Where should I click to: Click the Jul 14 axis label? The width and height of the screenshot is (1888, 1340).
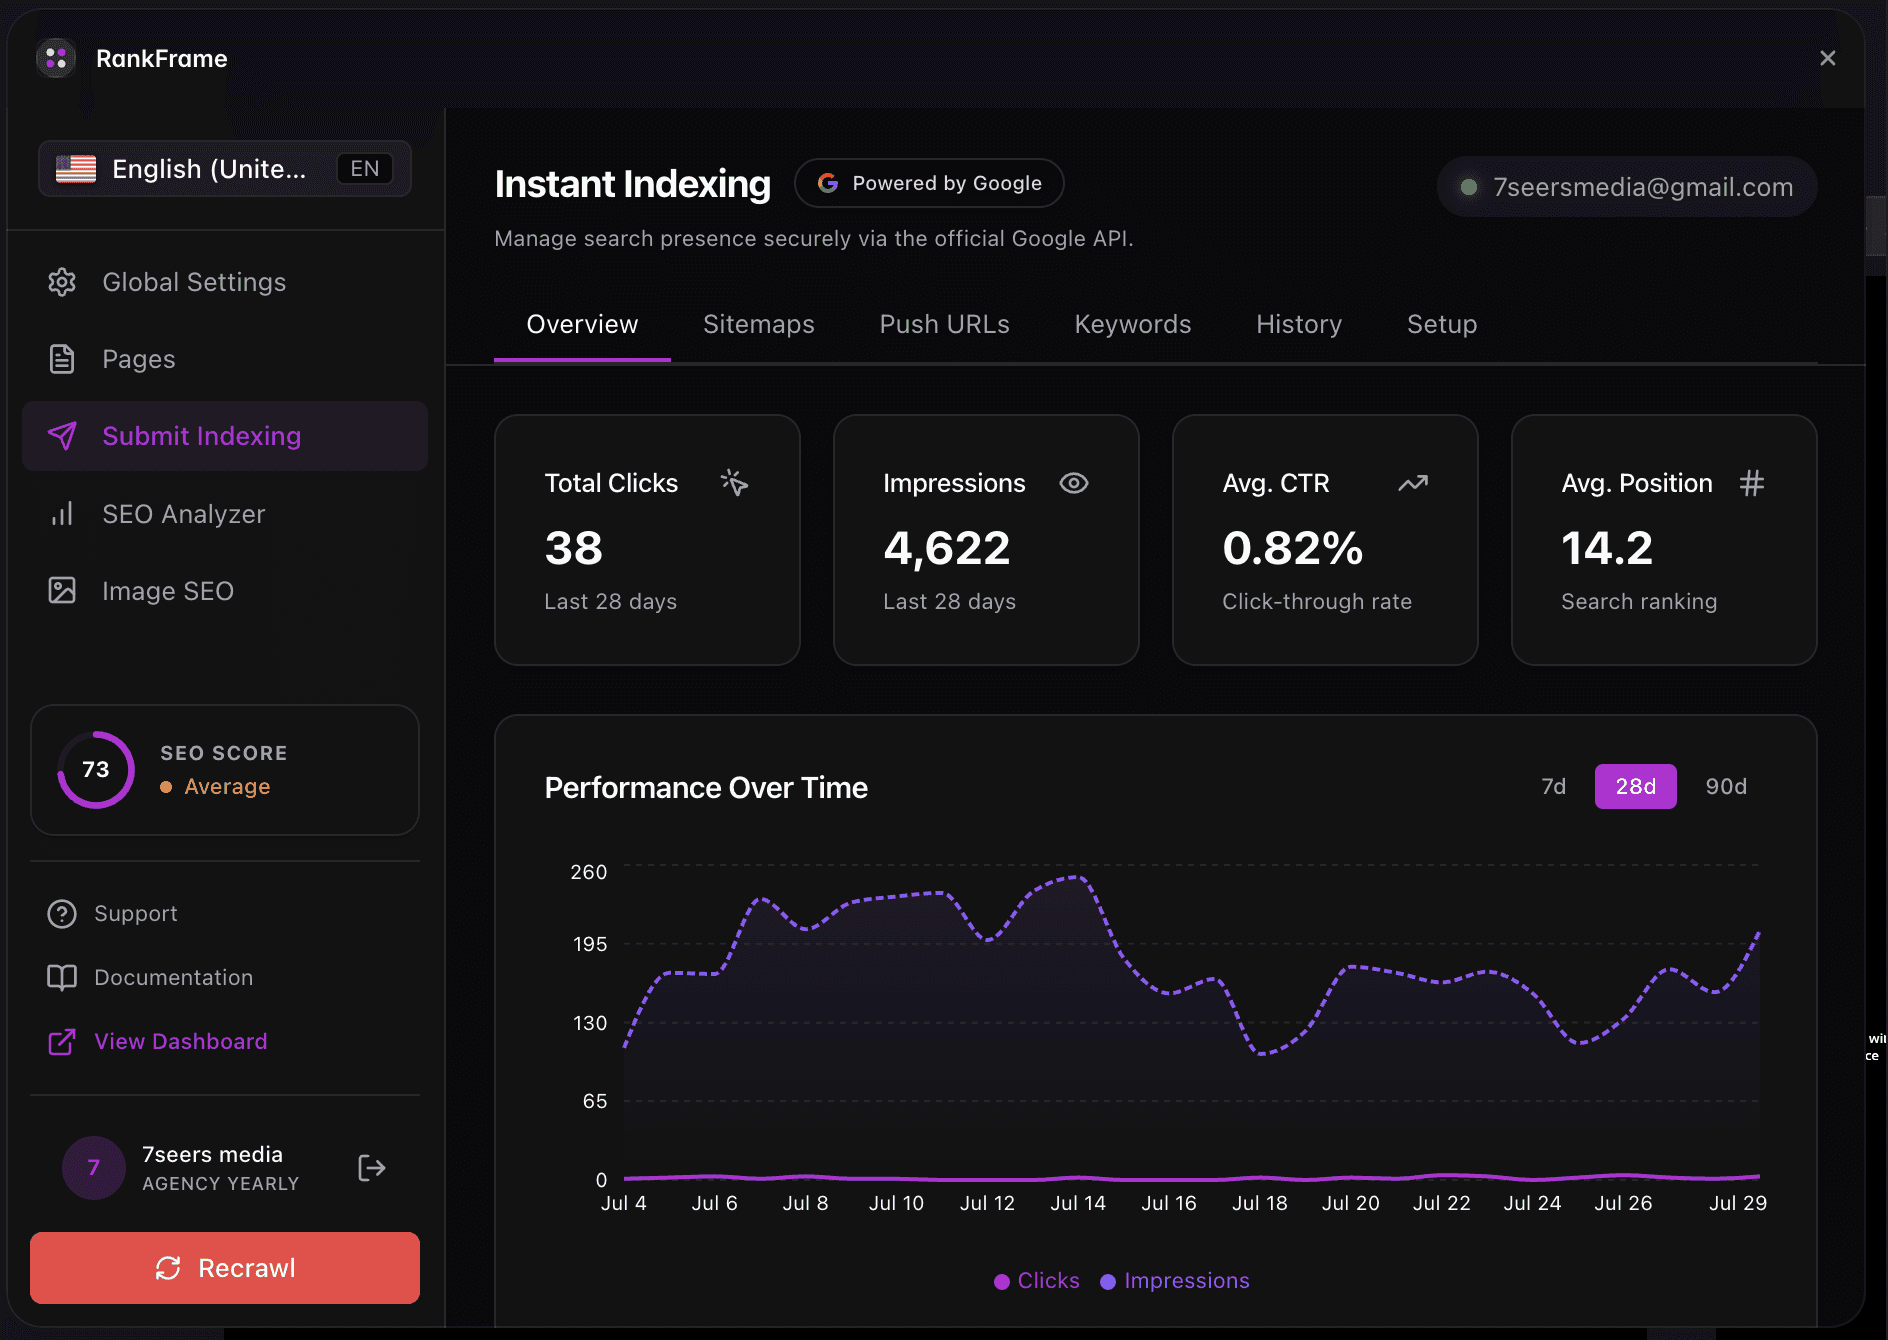[1078, 1203]
